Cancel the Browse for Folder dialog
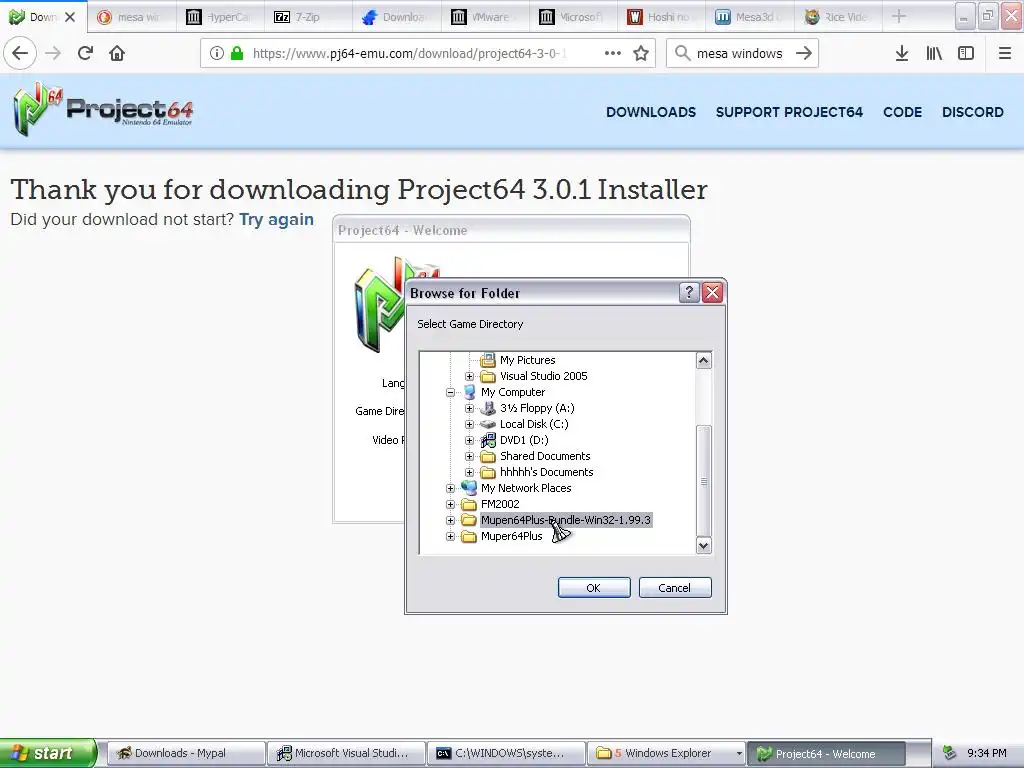 pyautogui.click(x=675, y=588)
